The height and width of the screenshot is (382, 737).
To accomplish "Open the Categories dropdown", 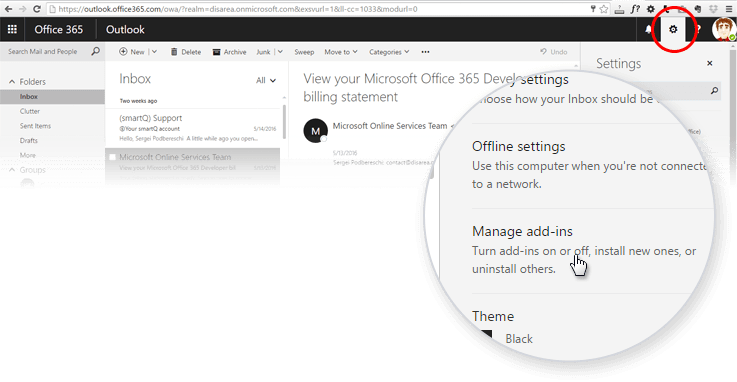I will [x=389, y=52].
